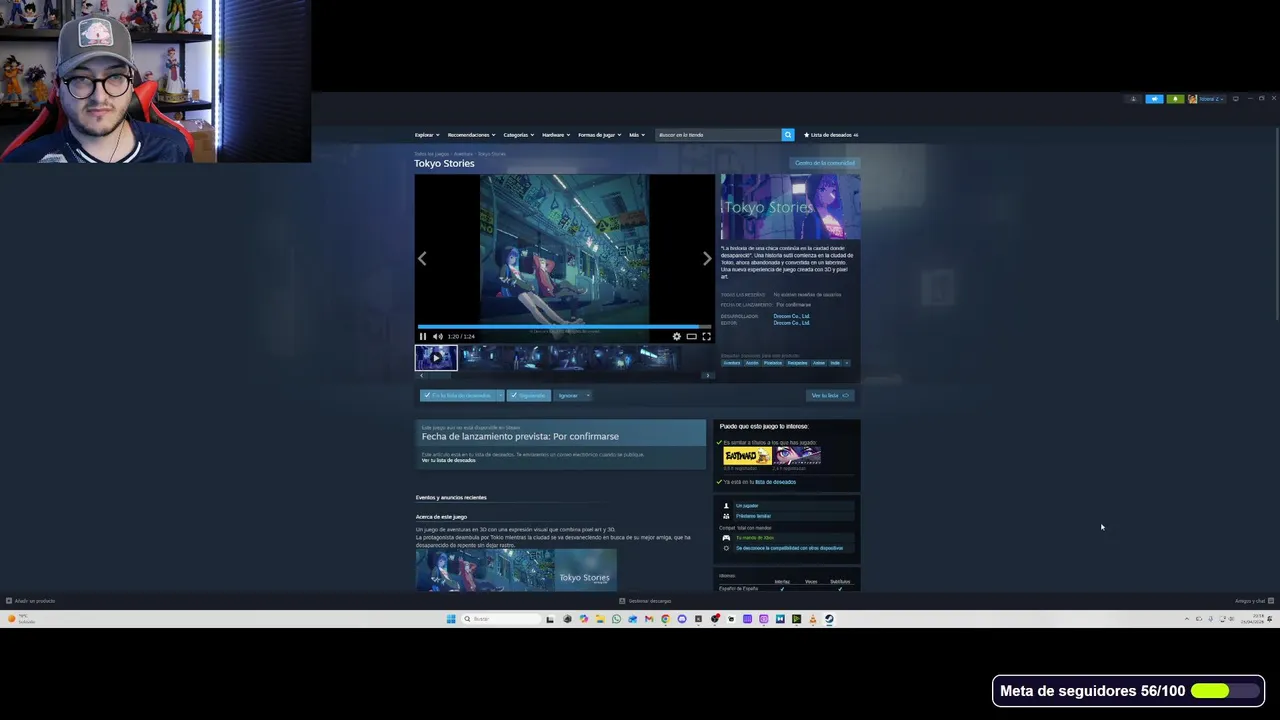Open the Recomendaciones dropdown menu
Image resolution: width=1280 pixels, height=720 pixels.
click(x=471, y=134)
